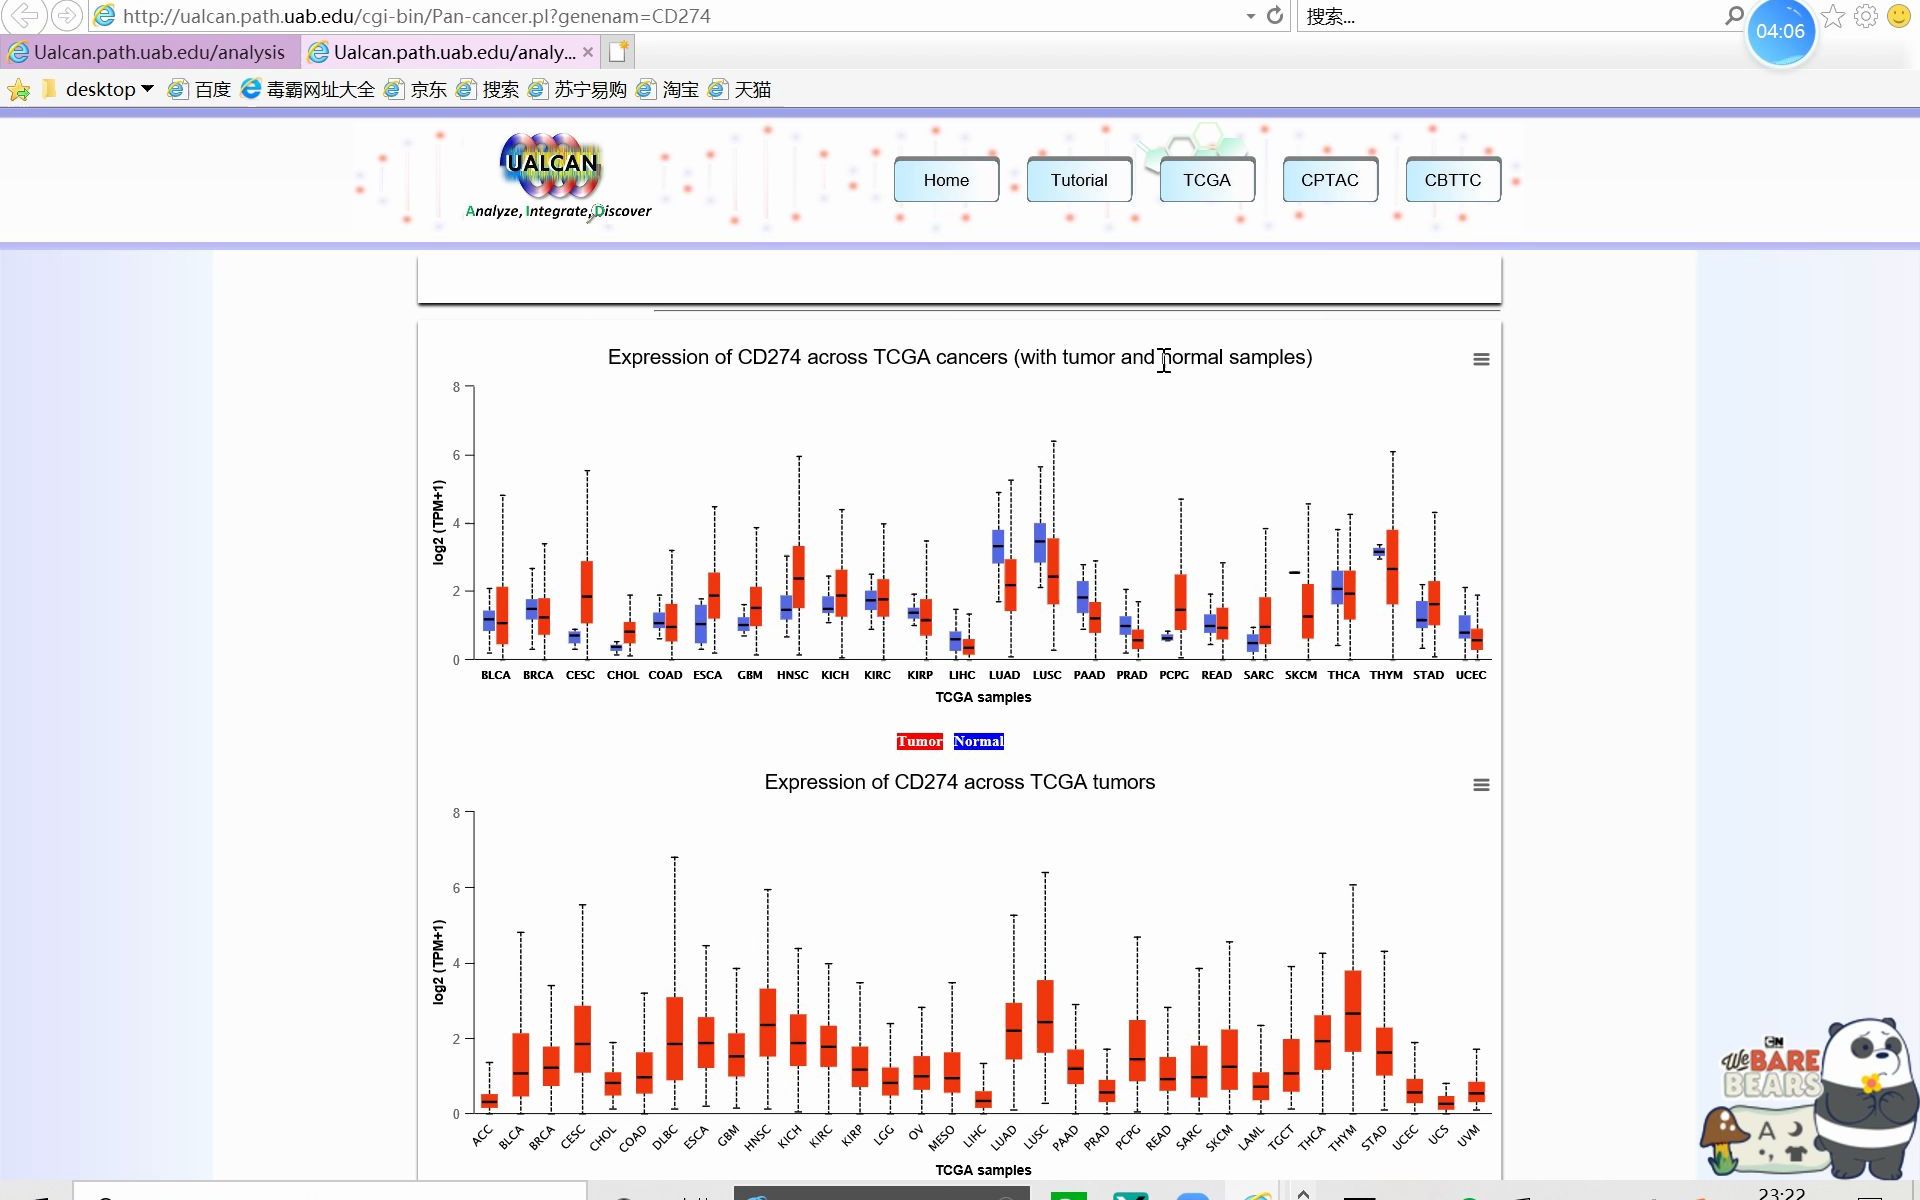Click the Home menu button
Viewport: 1920px width, 1200px height.
[945, 180]
